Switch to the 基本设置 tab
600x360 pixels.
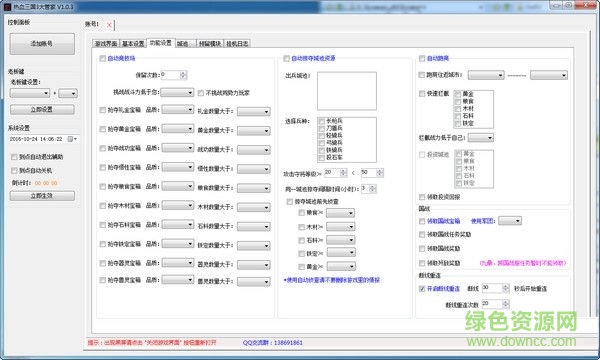pyautogui.click(x=133, y=44)
